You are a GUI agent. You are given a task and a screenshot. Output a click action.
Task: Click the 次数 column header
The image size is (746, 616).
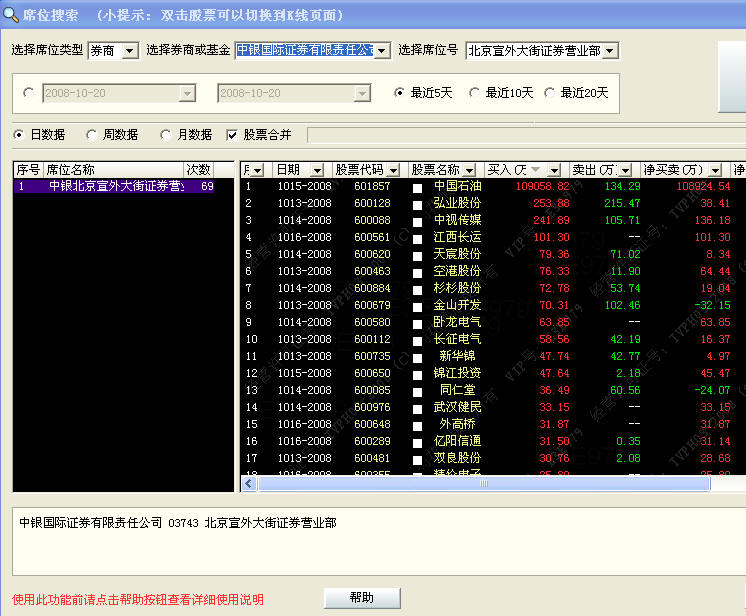point(198,170)
